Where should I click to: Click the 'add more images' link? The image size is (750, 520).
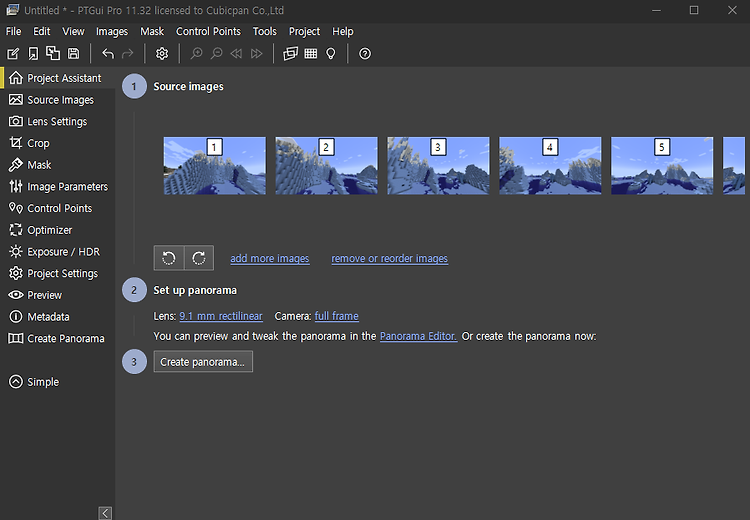pyautogui.click(x=270, y=258)
